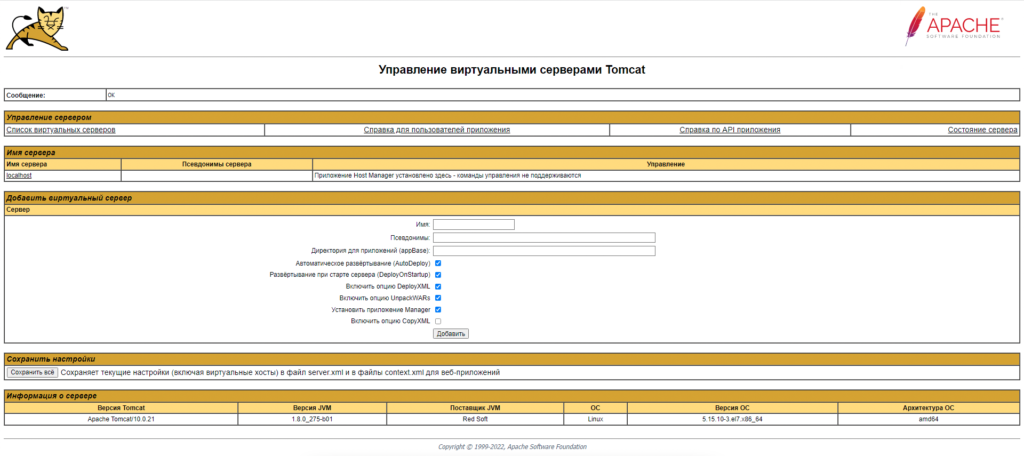Click the Управление column header

[x=666, y=164]
